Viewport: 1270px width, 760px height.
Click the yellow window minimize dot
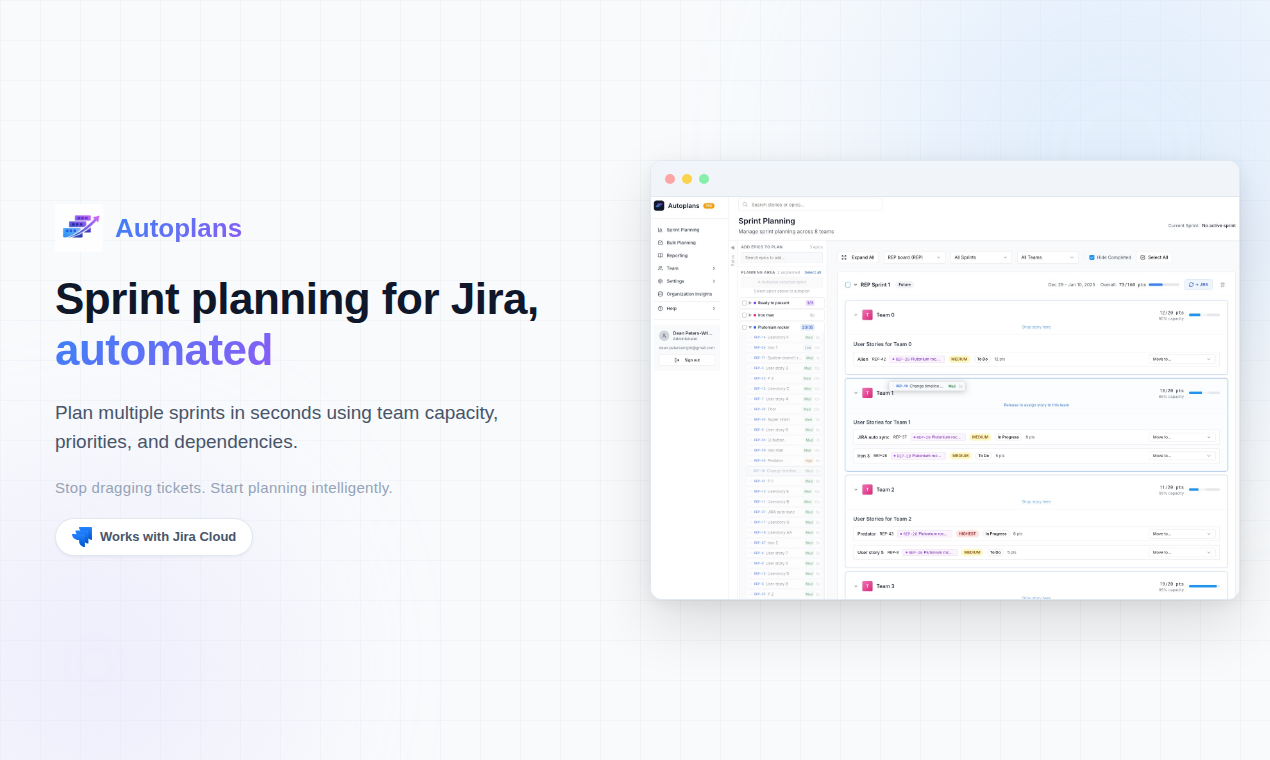coord(687,179)
